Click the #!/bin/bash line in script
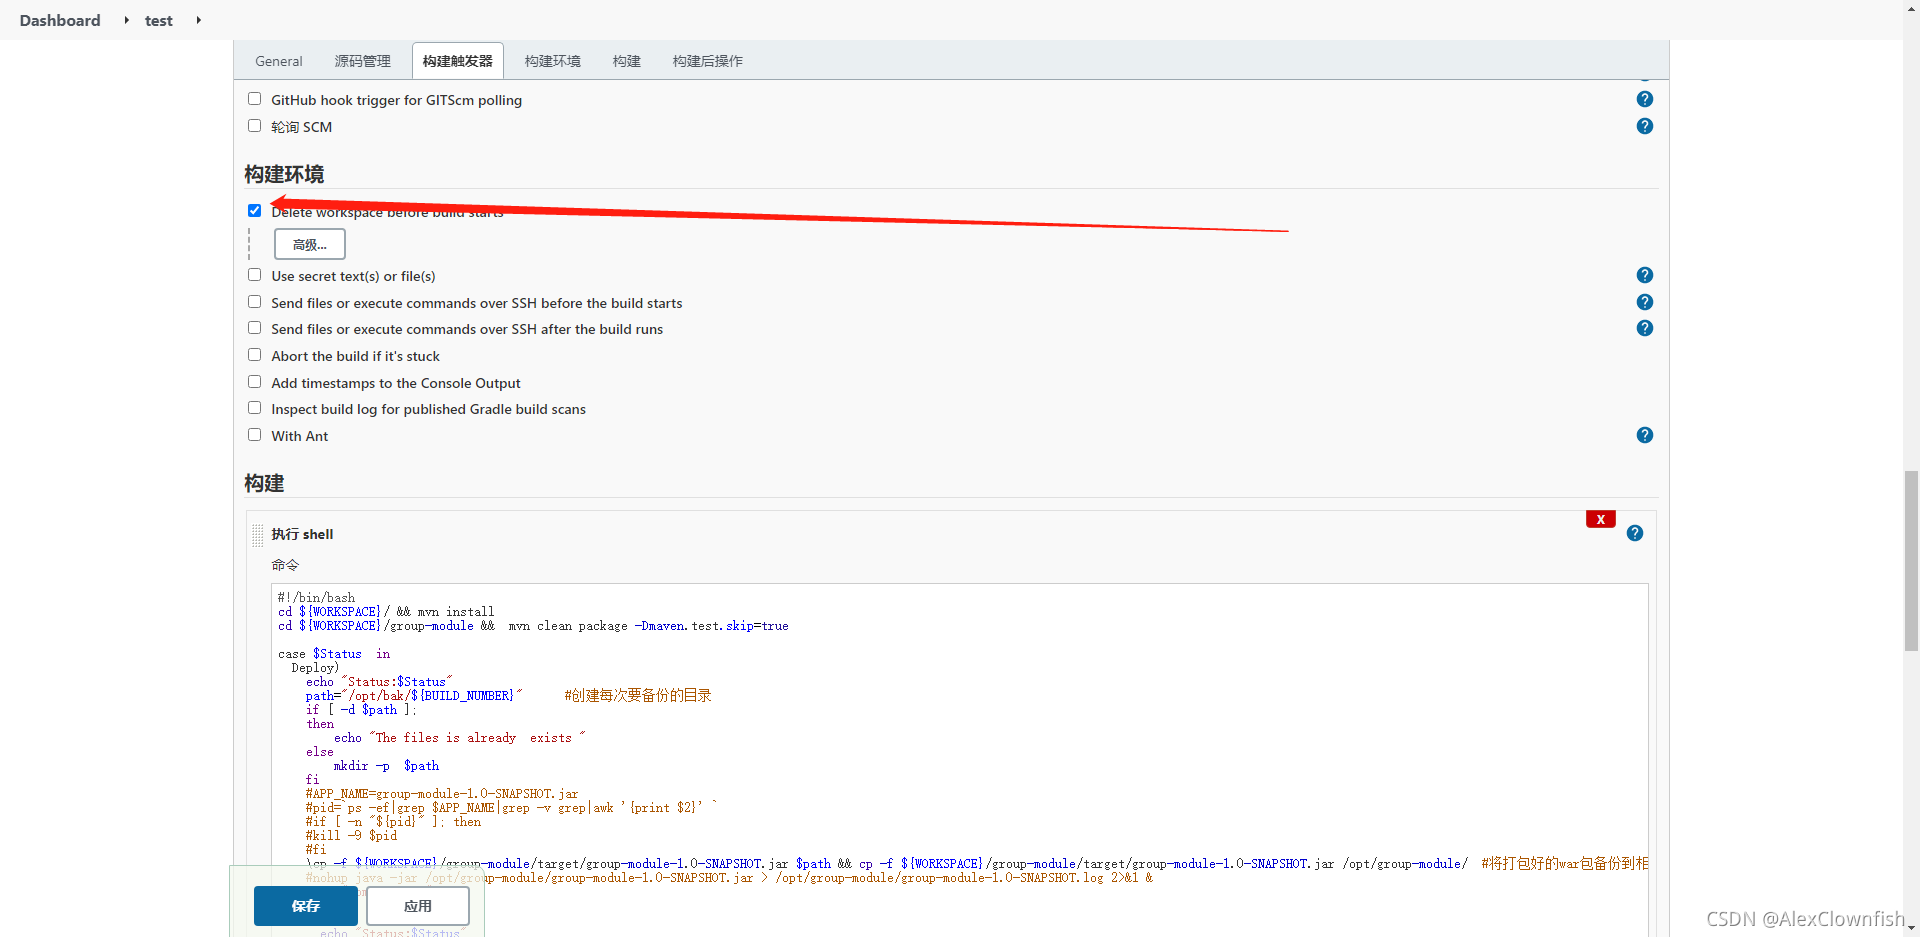The image size is (1920, 937). (316, 597)
